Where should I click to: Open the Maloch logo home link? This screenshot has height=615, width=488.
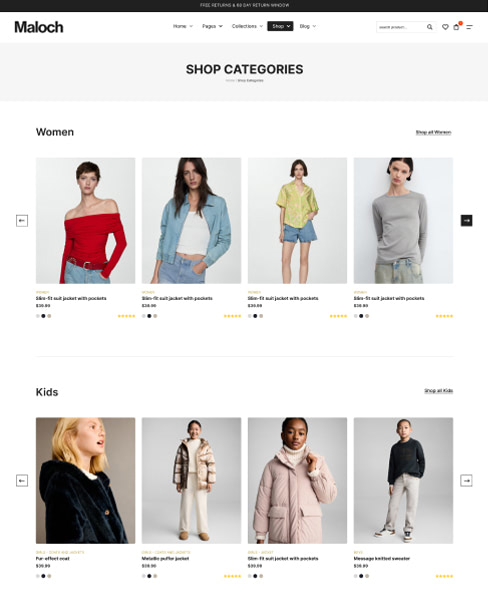click(39, 27)
